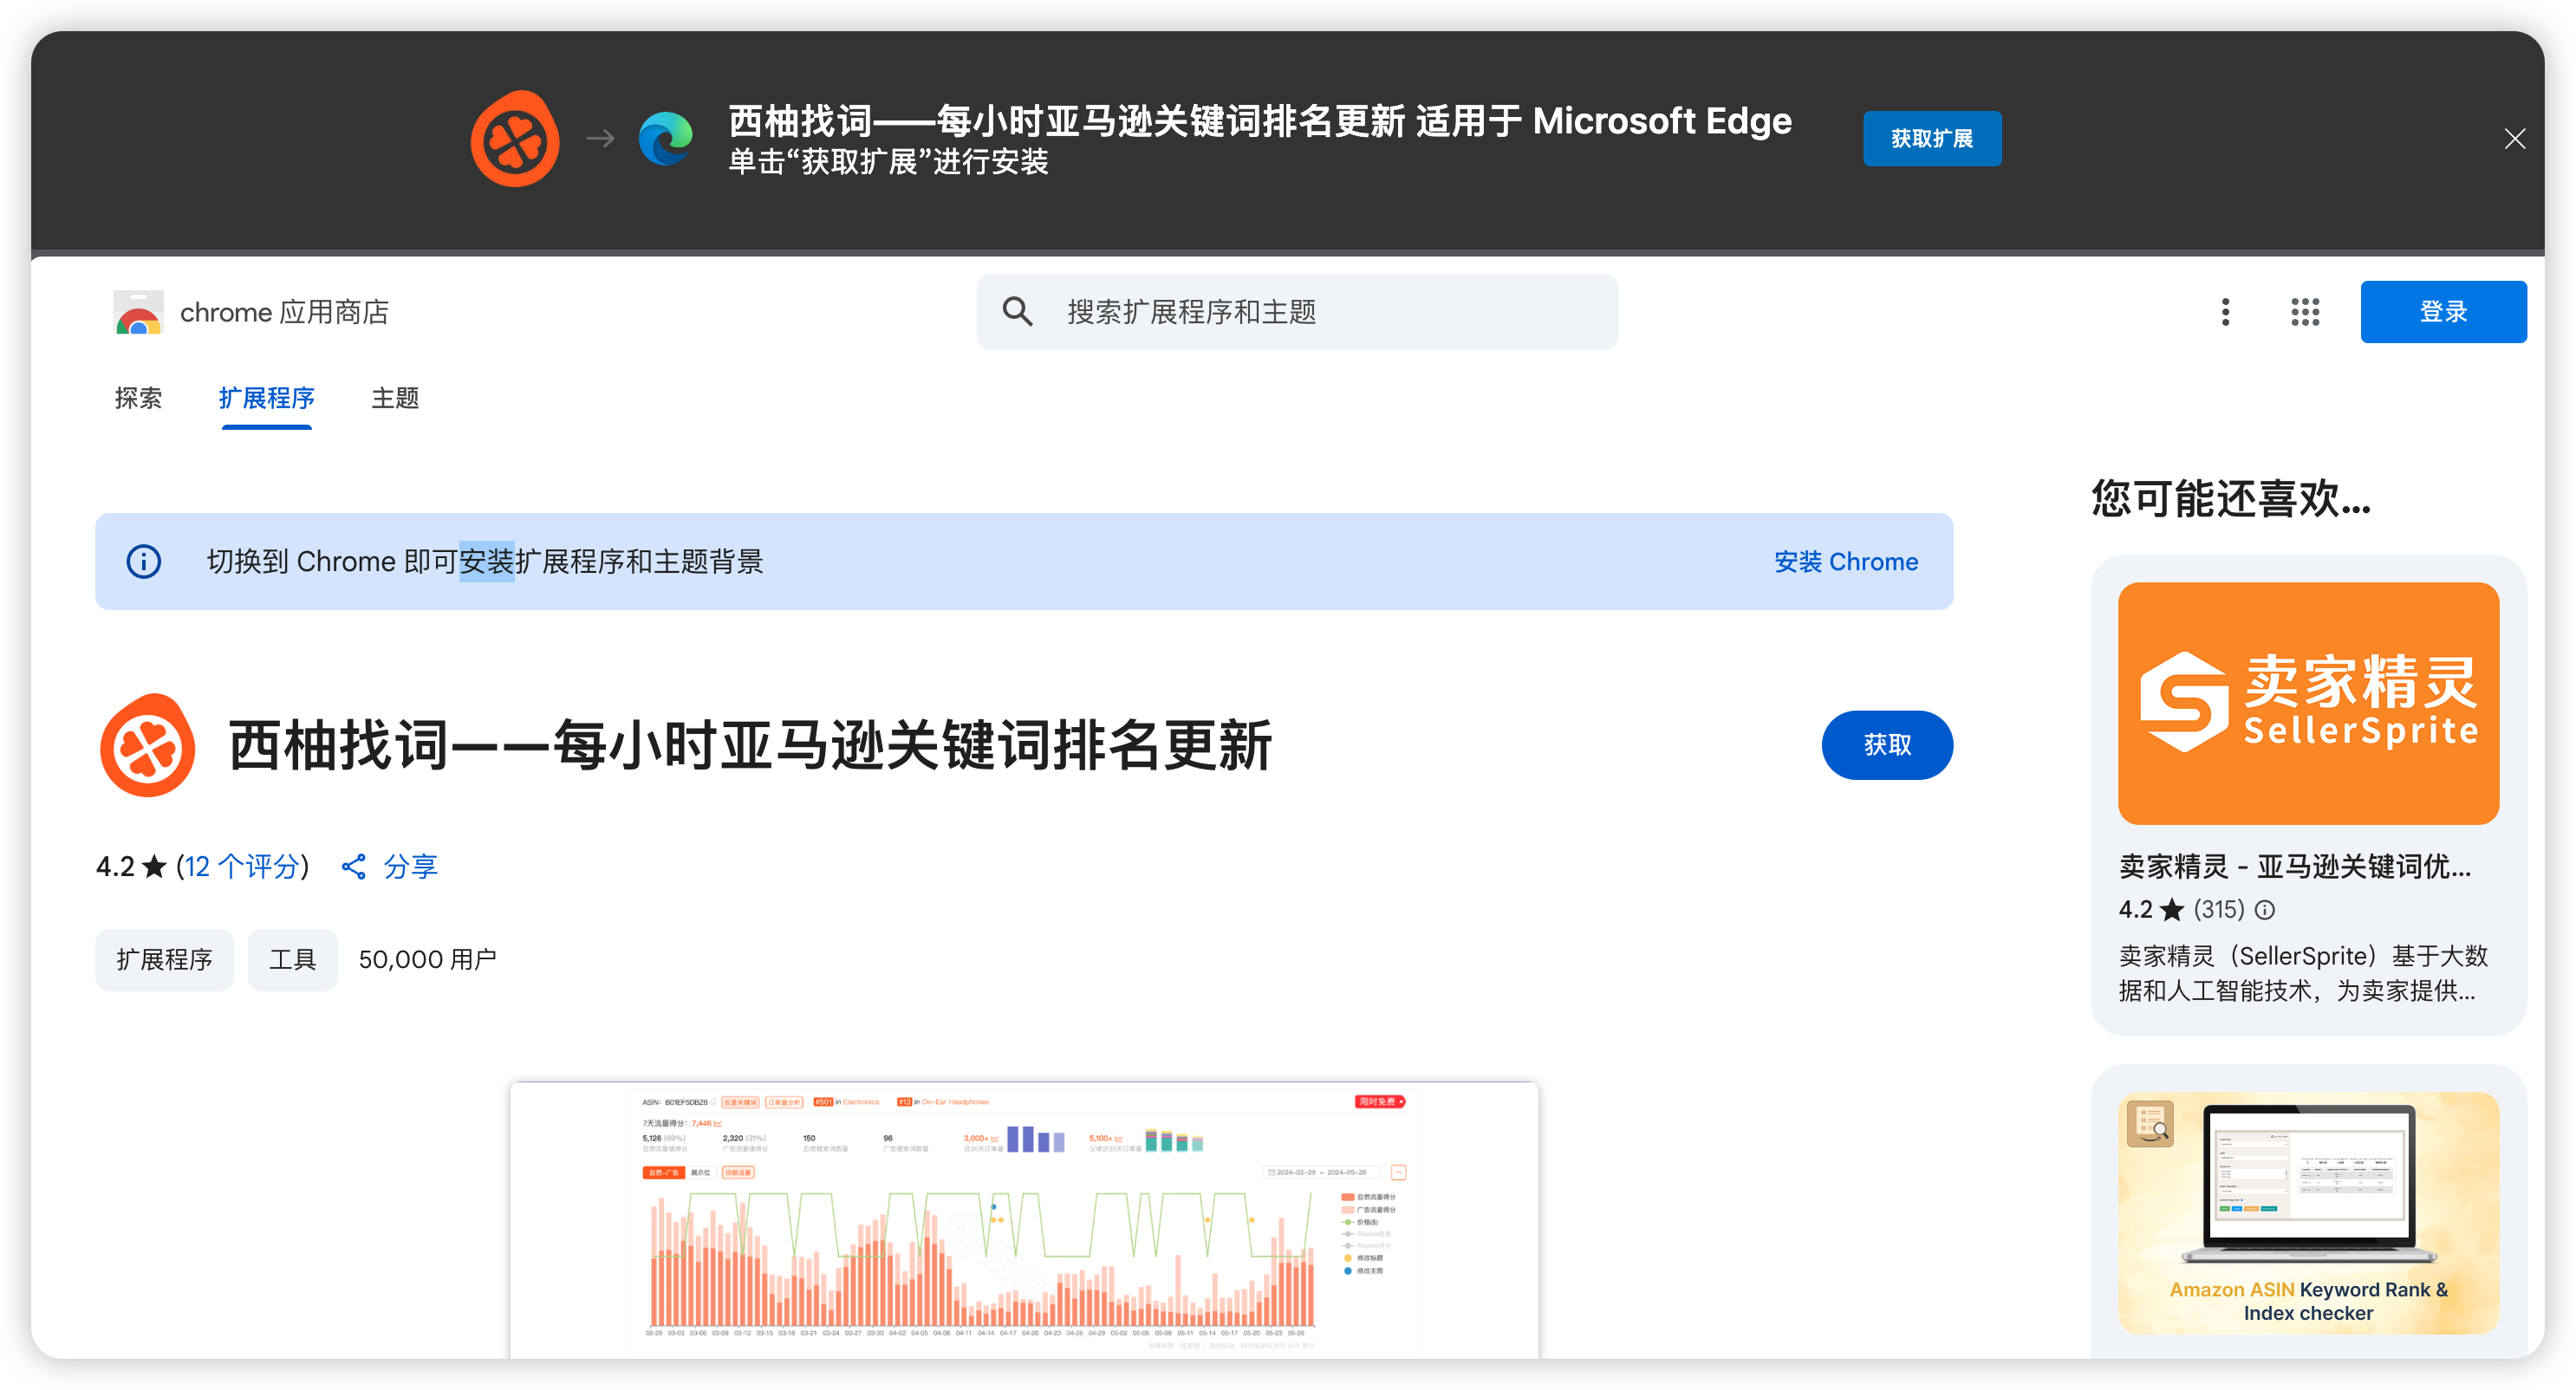Close the Microsoft Edge banner
Image resolution: width=2576 pixels, height=1390 pixels.
pos(2514,139)
